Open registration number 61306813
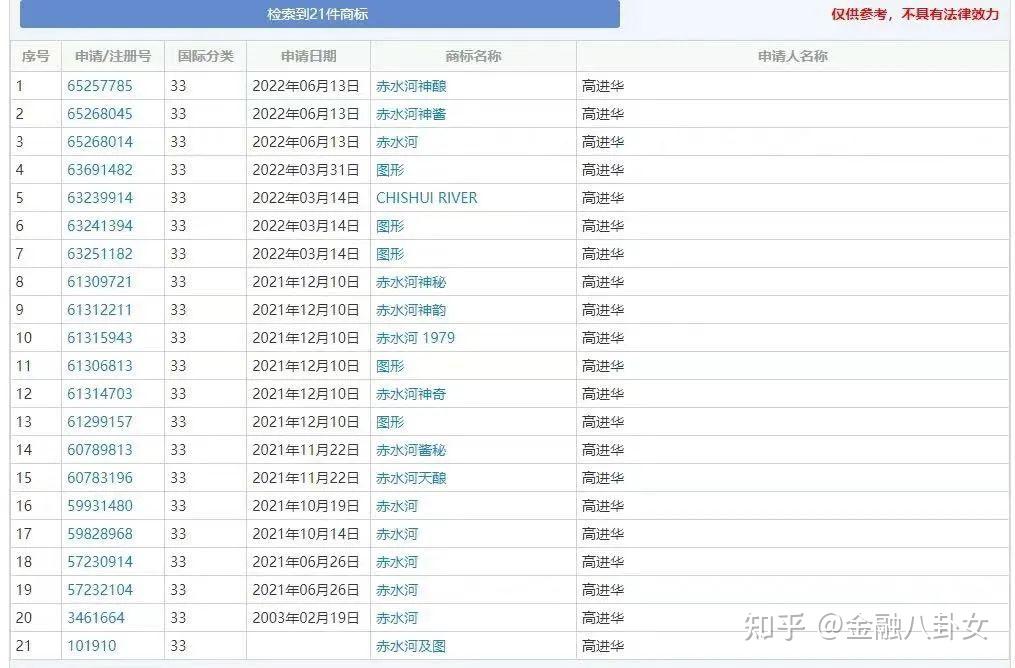 tap(100, 366)
